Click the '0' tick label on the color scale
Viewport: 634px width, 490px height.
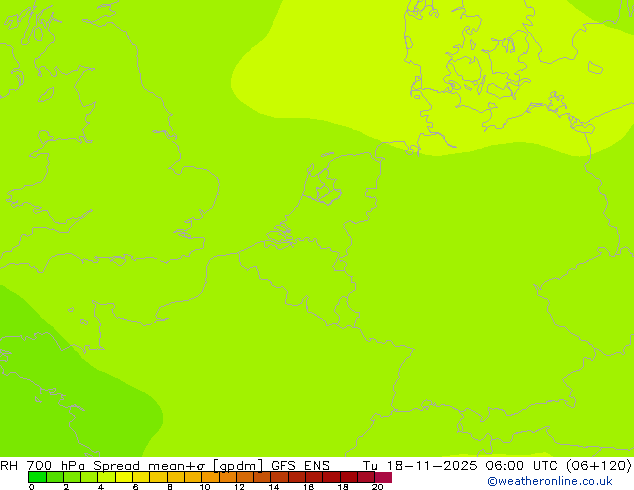tap(32, 487)
